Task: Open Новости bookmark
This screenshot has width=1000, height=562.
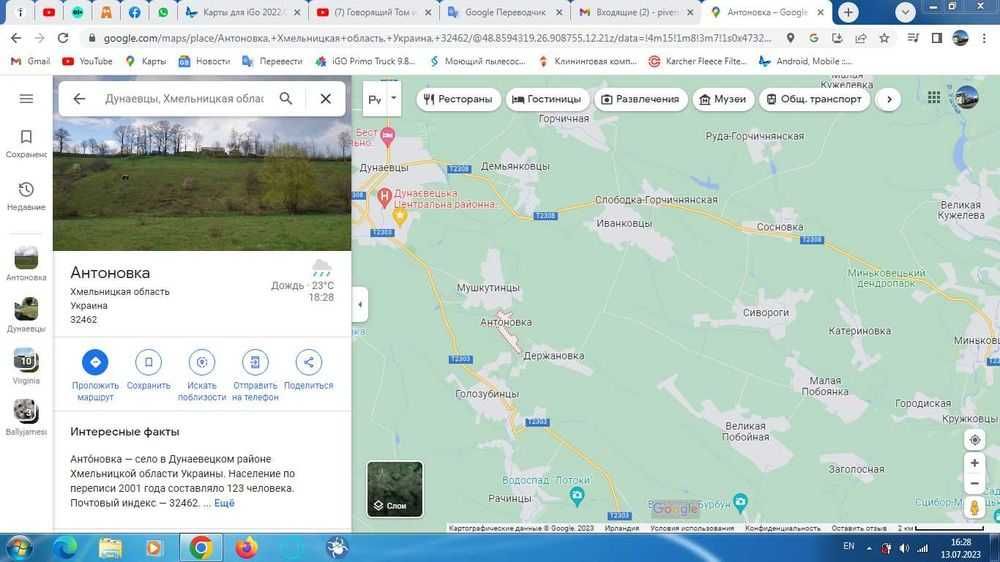Action: (x=204, y=61)
